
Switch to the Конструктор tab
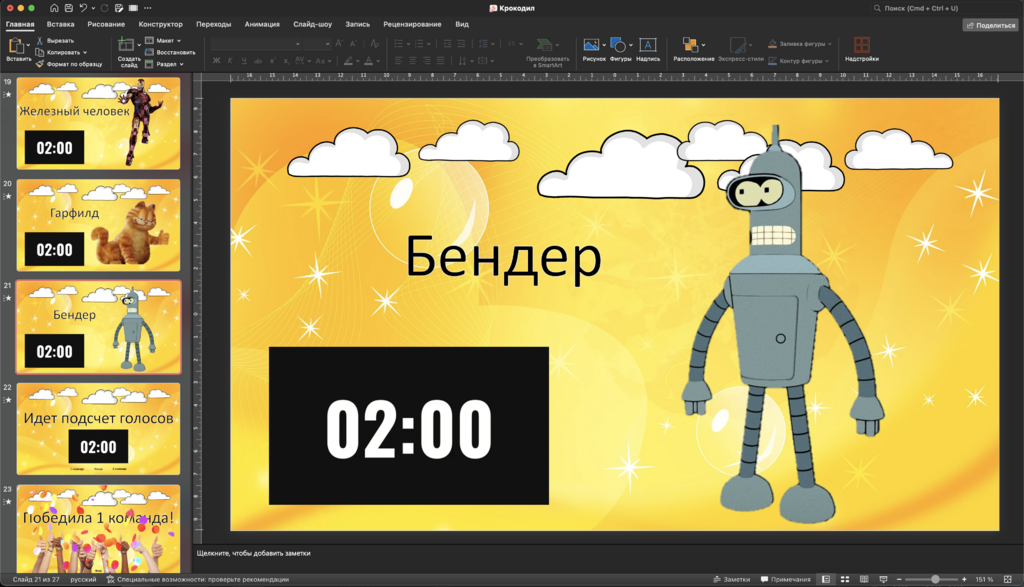pos(161,24)
